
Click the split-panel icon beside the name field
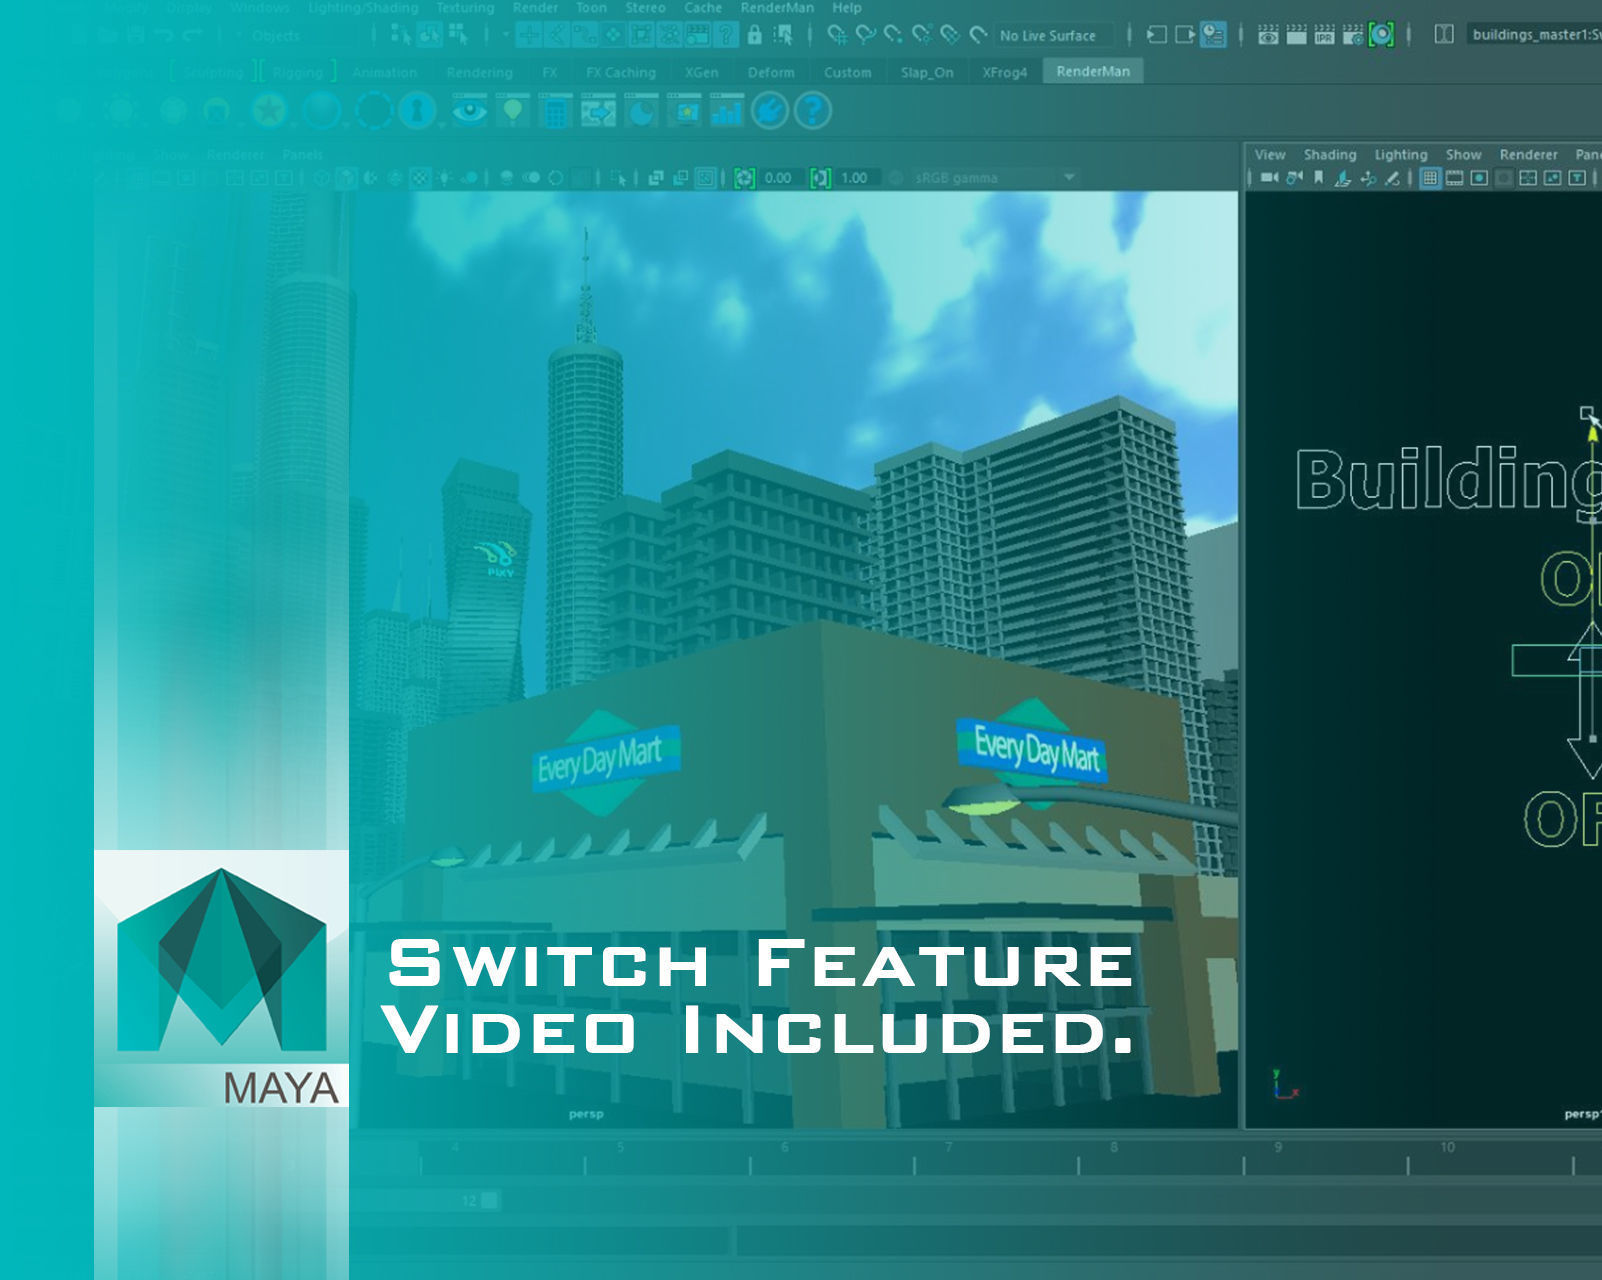click(x=1443, y=35)
